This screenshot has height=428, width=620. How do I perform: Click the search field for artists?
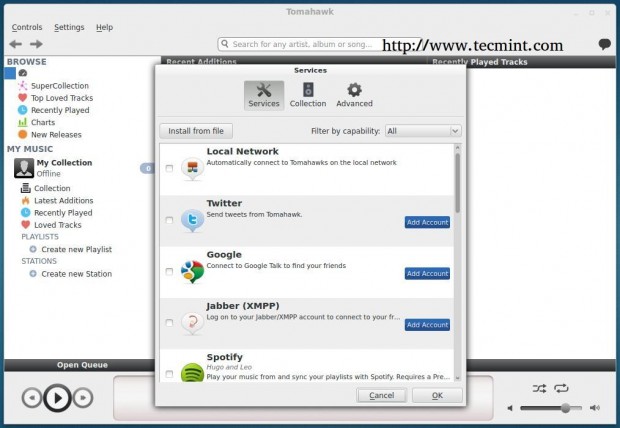pos(301,44)
